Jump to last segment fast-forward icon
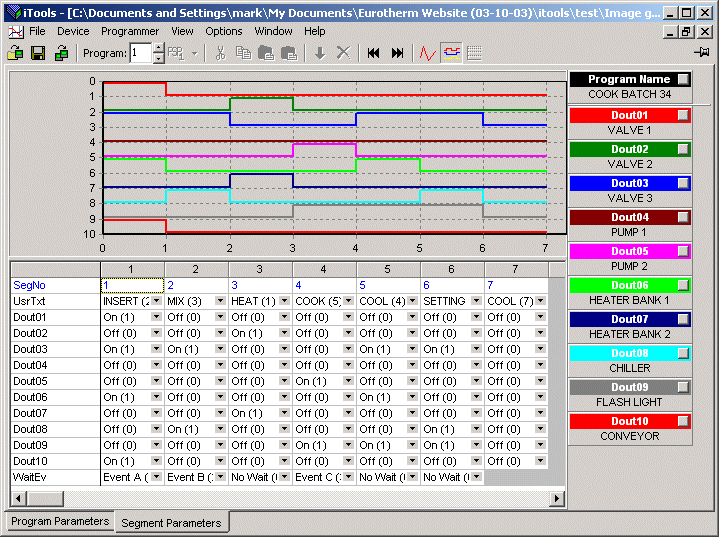This screenshot has height=537, width=719. (397, 53)
